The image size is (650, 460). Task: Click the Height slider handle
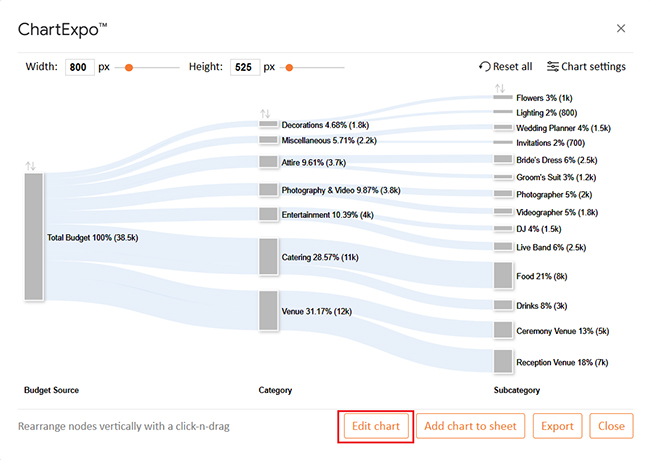tap(289, 68)
